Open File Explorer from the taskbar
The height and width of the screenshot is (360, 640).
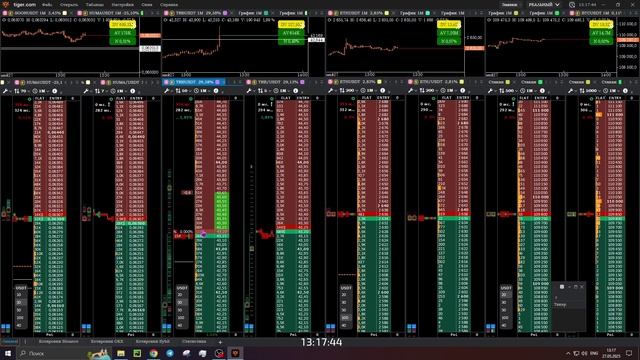click(121, 353)
